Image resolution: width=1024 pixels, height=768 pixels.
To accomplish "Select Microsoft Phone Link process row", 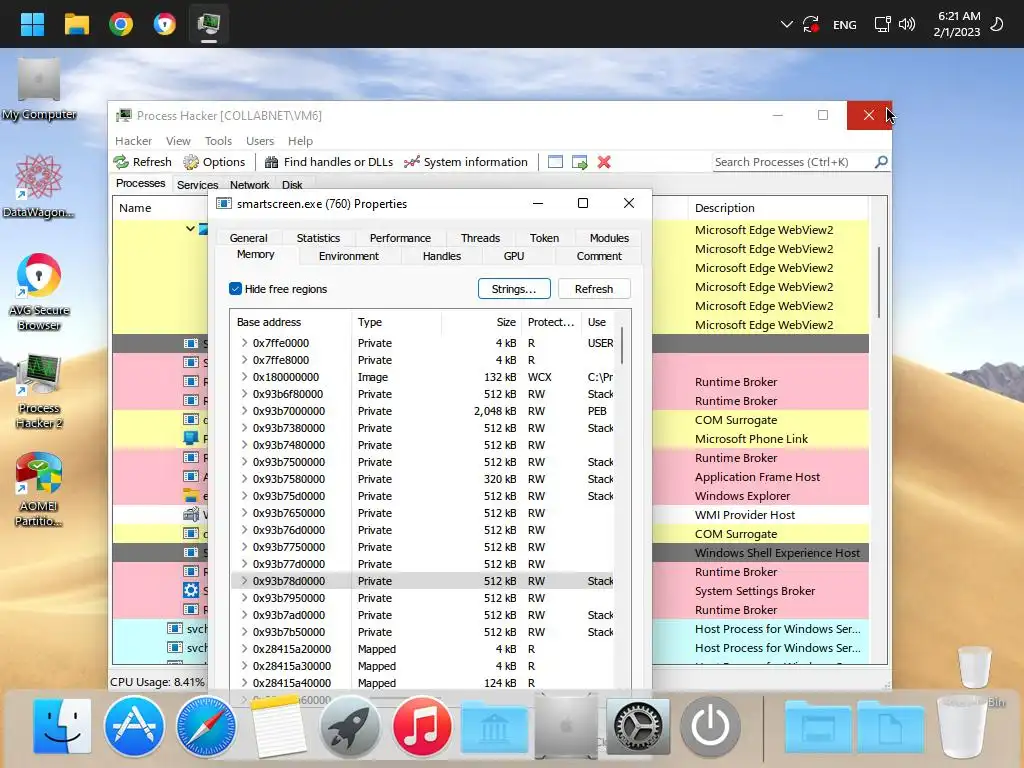I will click(490, 439).
